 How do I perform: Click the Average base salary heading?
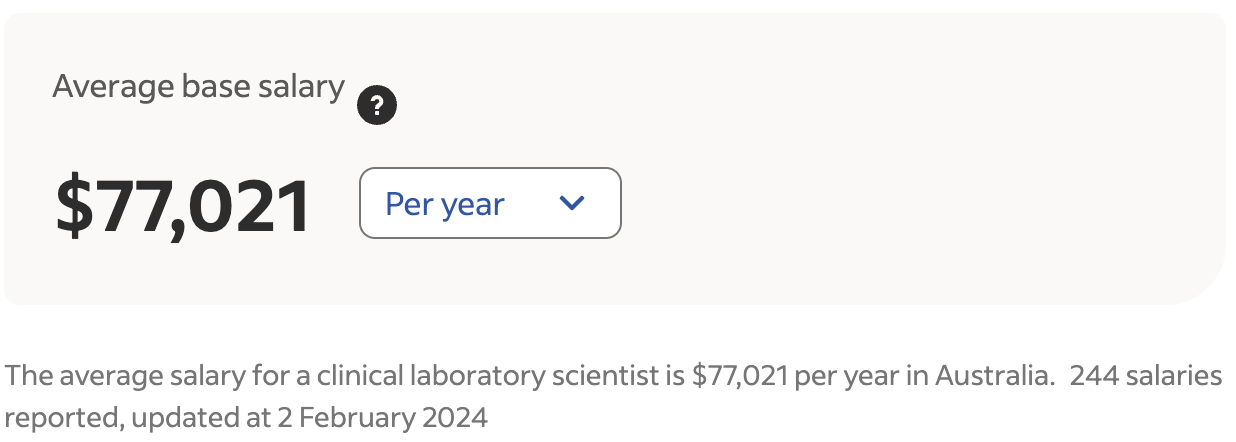(198, 87)
